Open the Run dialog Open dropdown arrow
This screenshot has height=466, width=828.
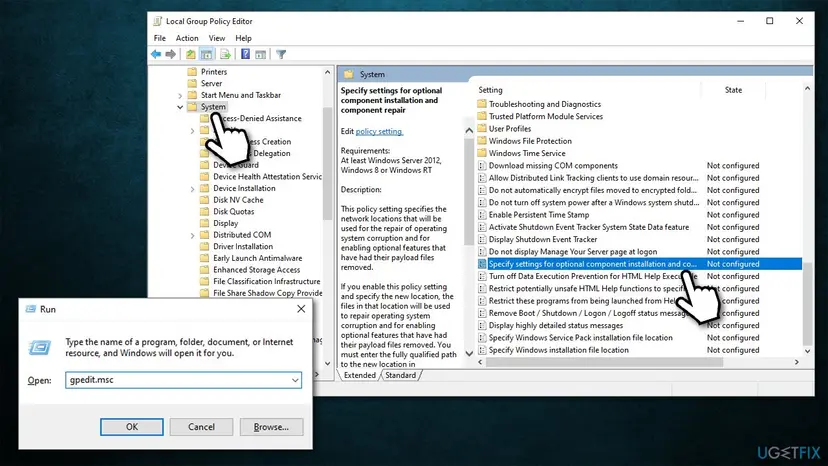295,380
